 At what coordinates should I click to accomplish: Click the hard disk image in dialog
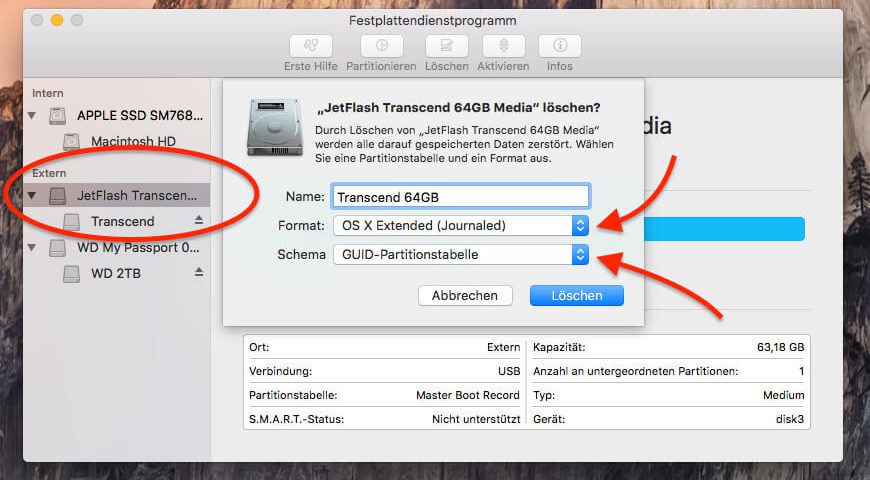275,128
